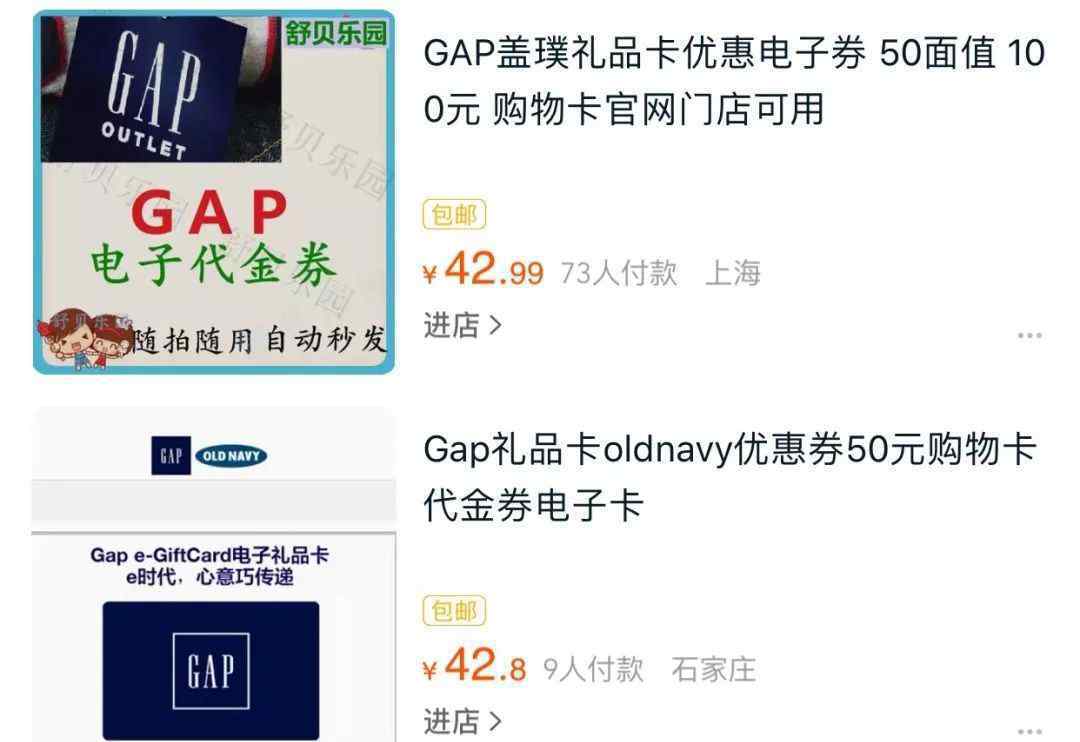Click the navy GAP gift card image
Screen dimensions: 1080x742
coord(211,670)
